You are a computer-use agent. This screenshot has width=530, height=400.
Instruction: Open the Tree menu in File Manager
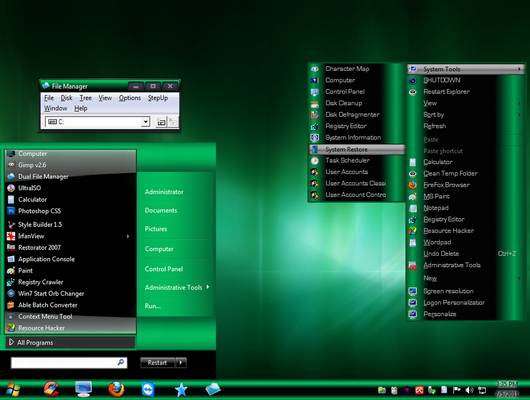point(86,98)
